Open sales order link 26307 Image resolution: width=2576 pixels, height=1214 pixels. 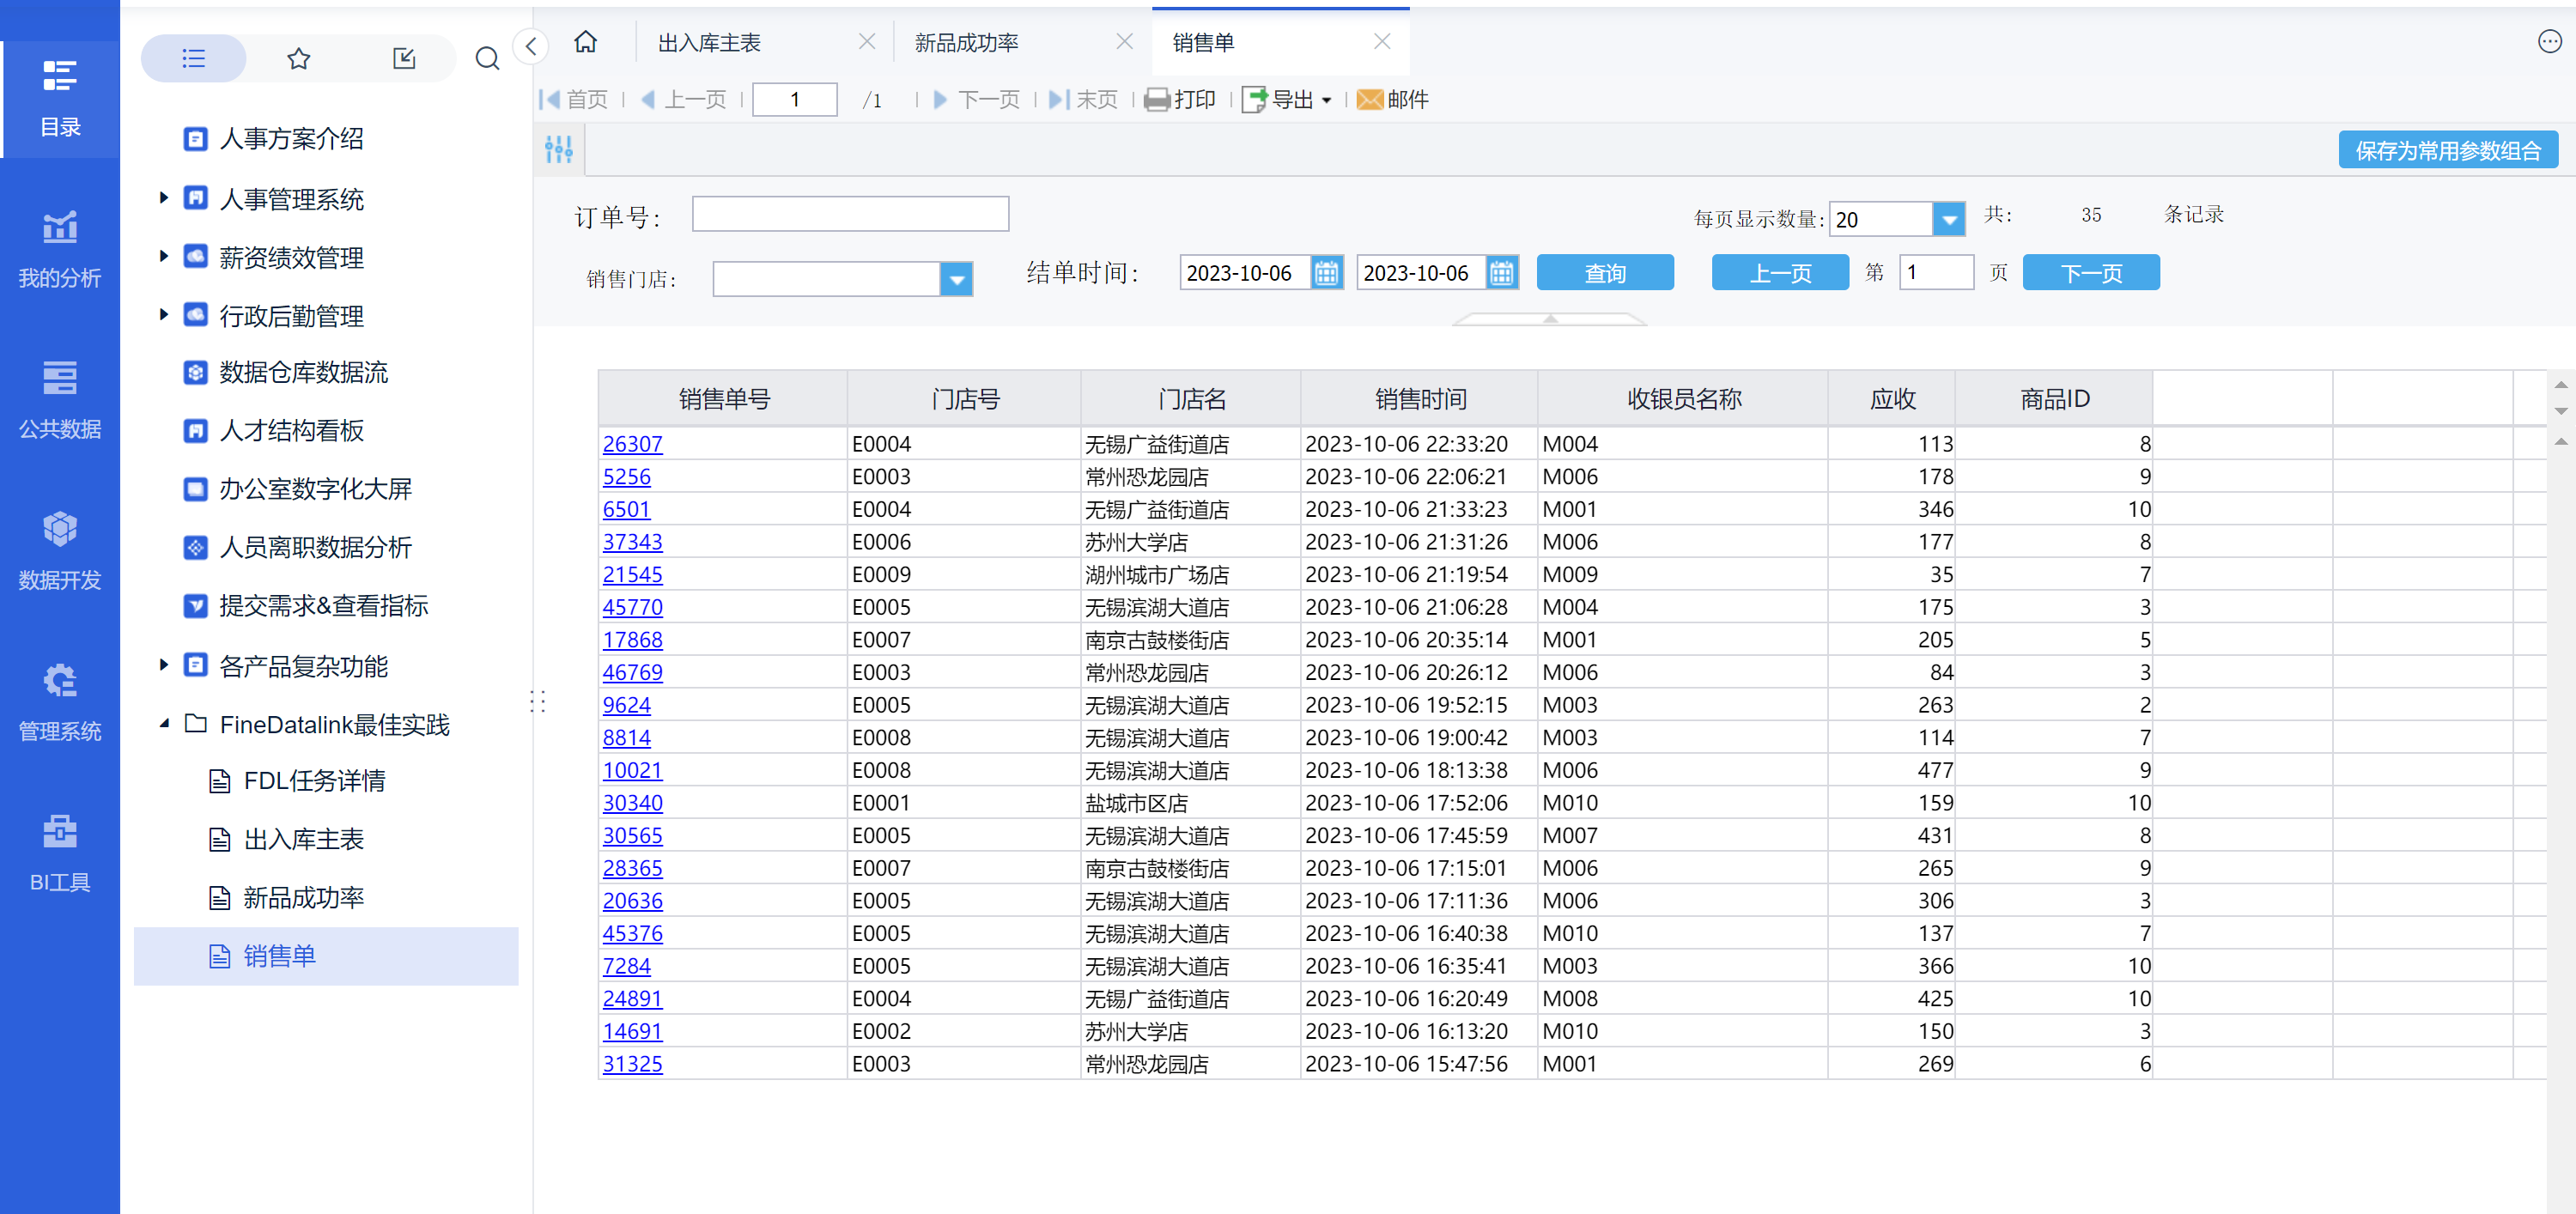[632, 444]
